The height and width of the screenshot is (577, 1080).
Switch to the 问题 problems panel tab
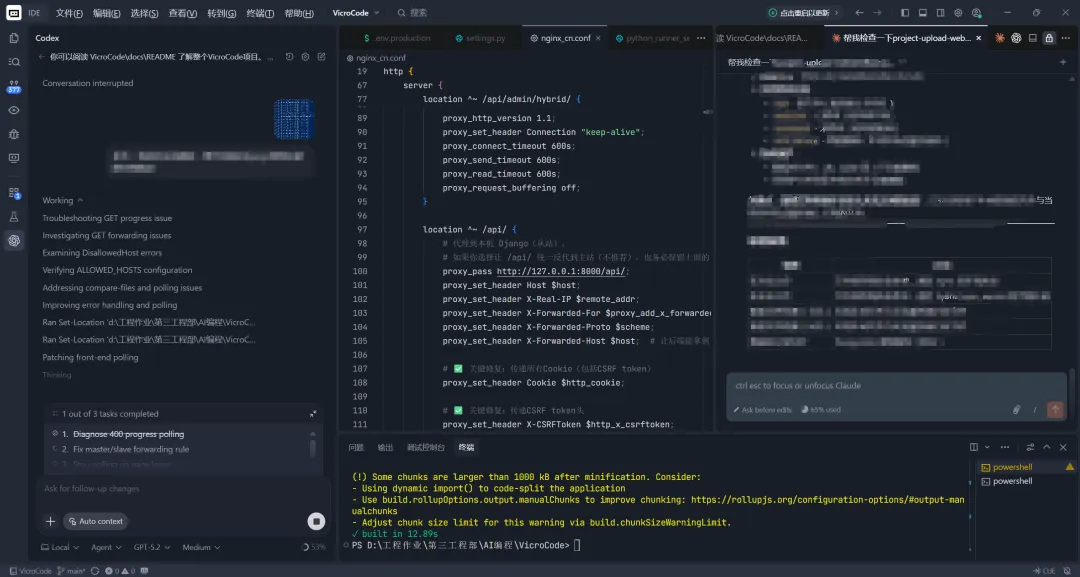point(356,448)
